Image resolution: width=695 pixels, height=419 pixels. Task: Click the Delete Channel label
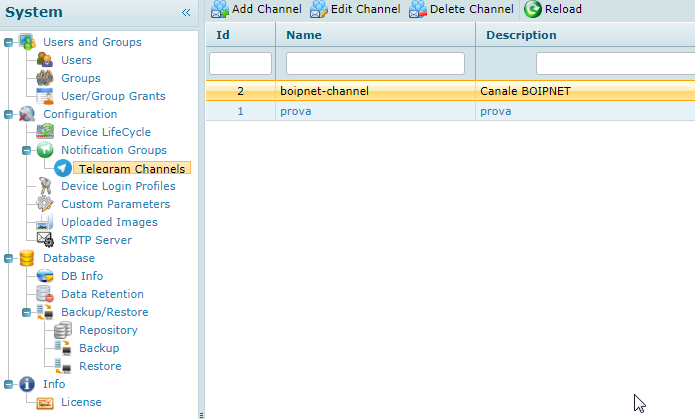tap(472, 9)
